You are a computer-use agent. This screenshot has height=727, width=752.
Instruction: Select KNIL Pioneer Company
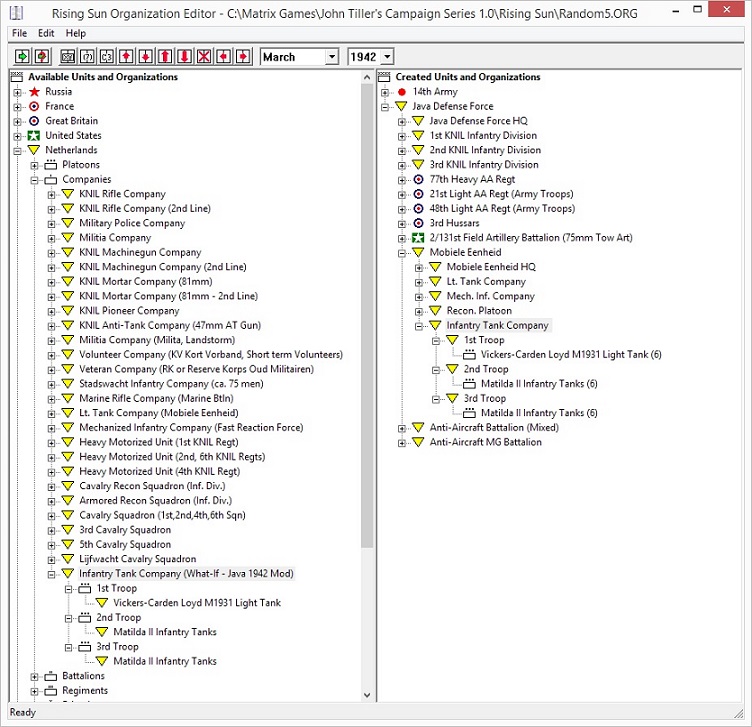[129, 311]
